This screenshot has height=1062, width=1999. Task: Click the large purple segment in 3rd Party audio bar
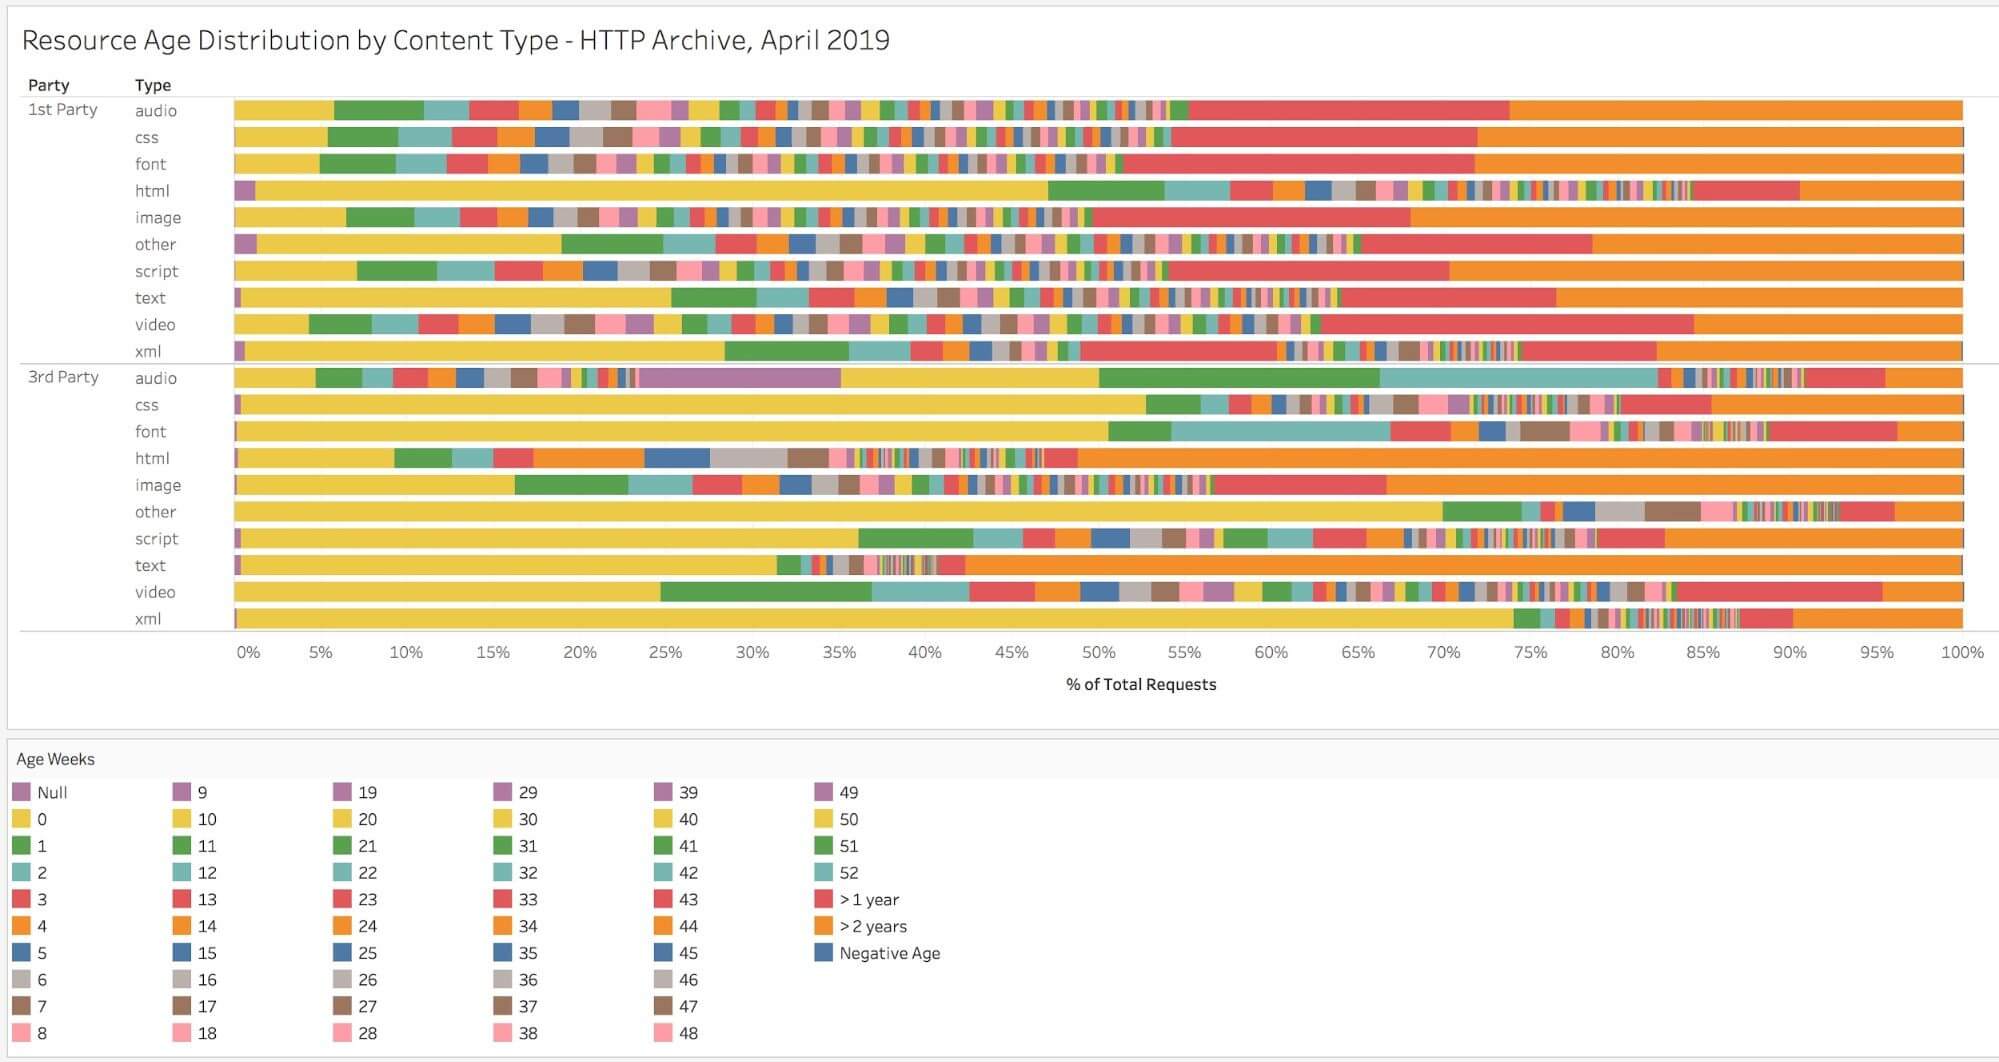pos(739,378)
